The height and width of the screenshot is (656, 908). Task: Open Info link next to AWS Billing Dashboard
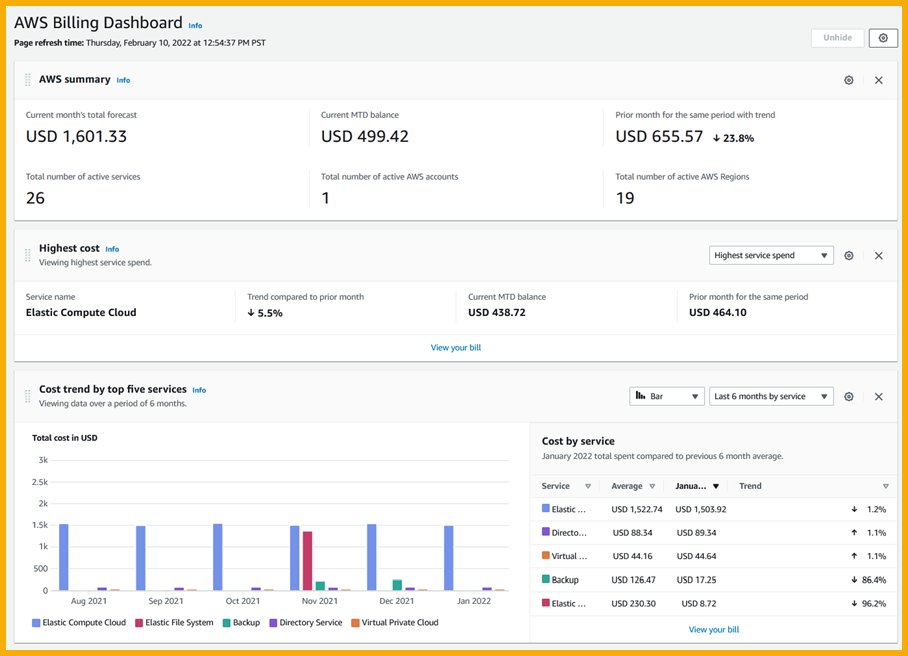195,25
